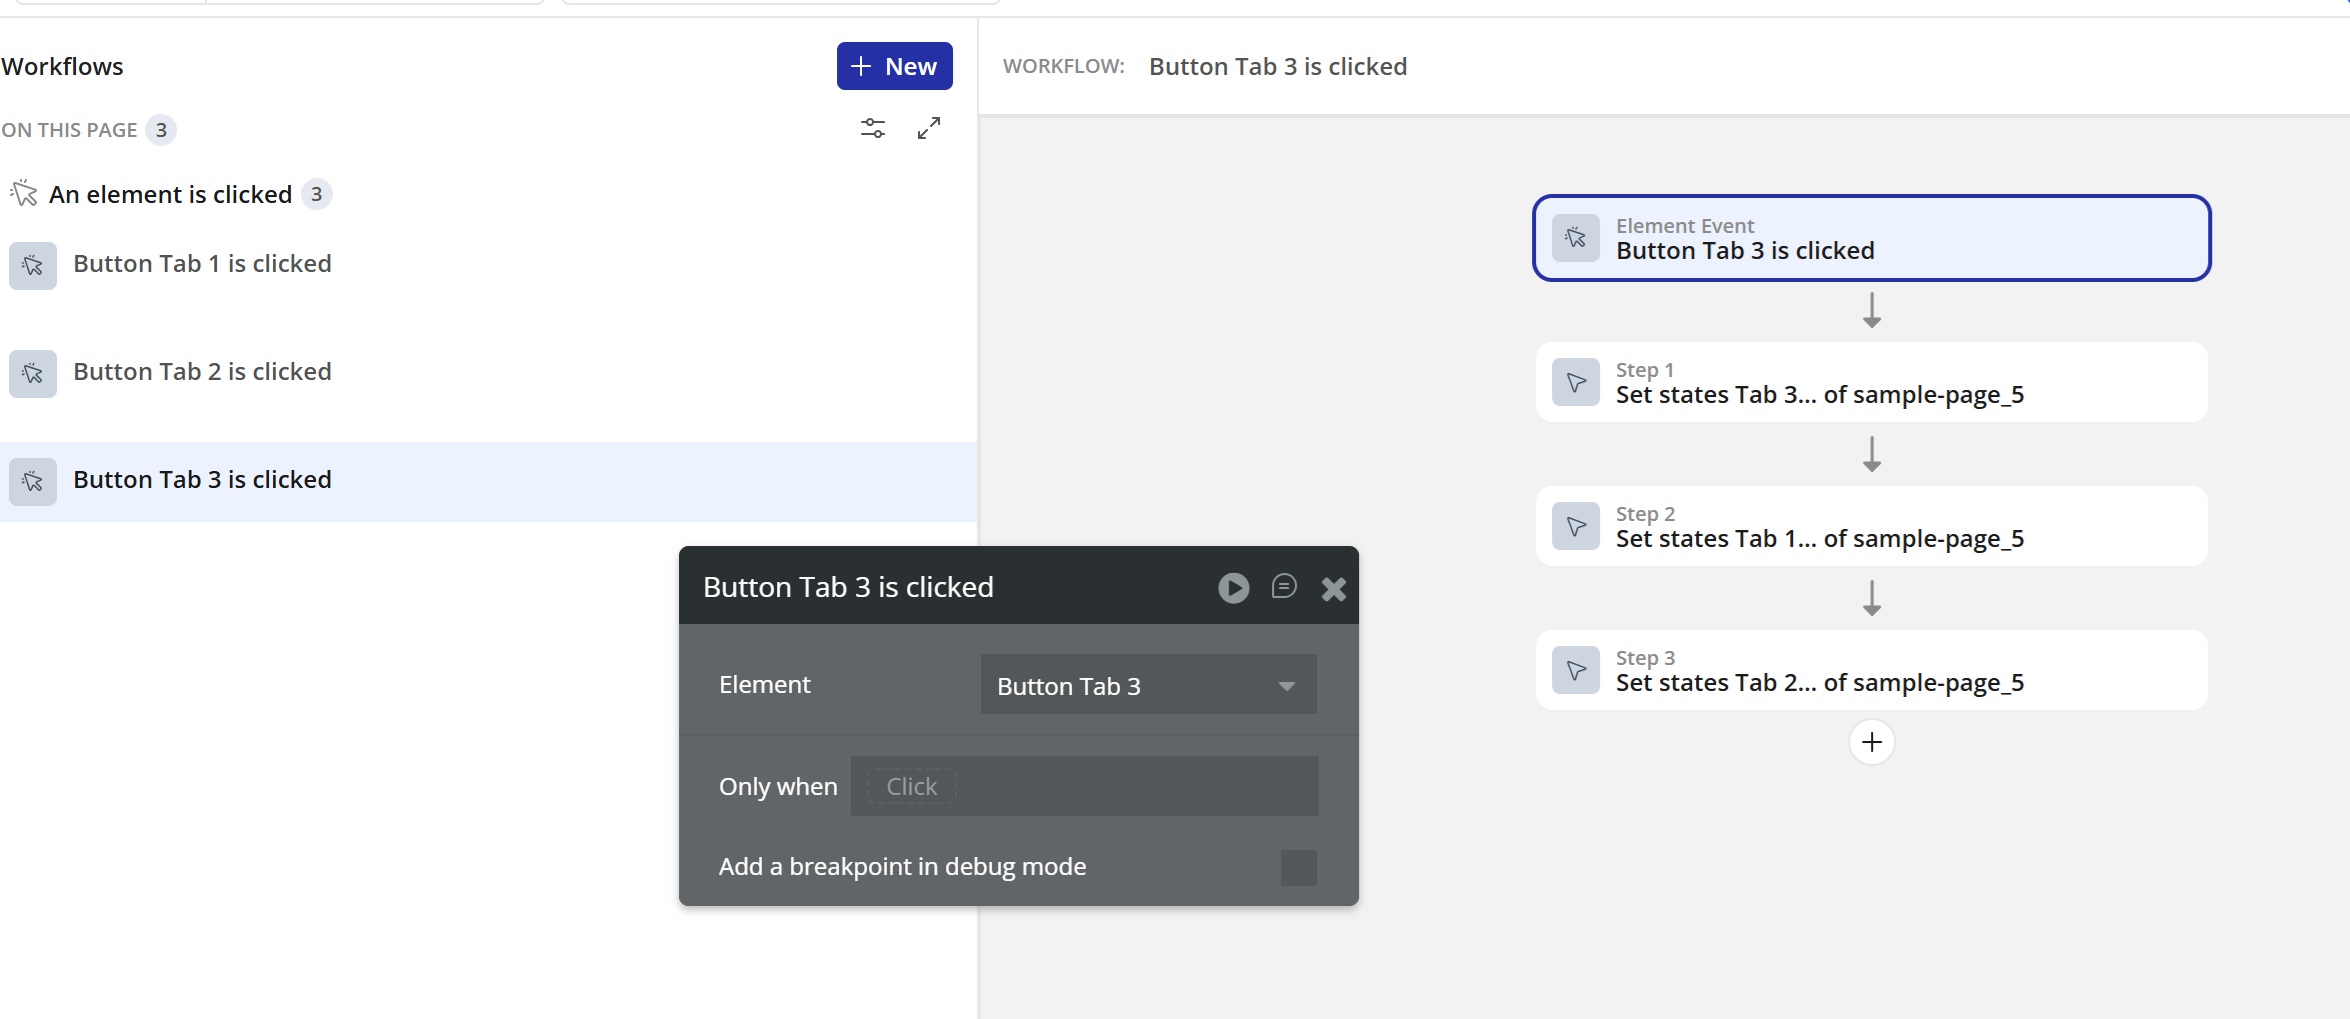The height and width of the screenshot is (1019, 2350).
Task: Select Button Tab 3 is clicked in list
Action: click(x=488, y=481)
